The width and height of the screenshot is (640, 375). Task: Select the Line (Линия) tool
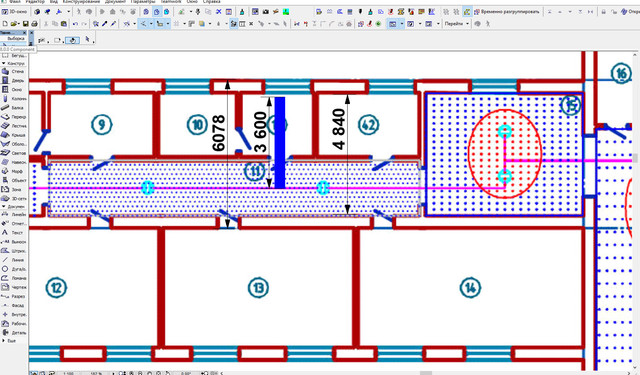point(13,260)
